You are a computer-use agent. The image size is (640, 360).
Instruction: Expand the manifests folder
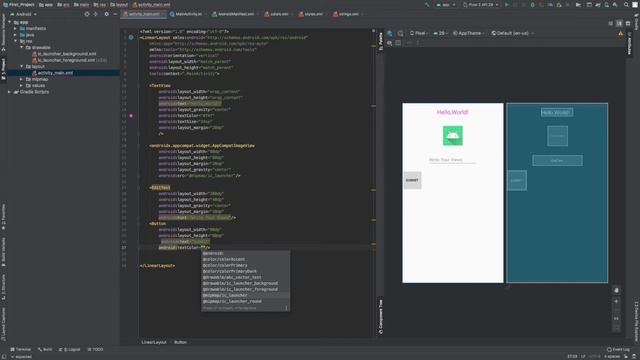pos(16,29)
